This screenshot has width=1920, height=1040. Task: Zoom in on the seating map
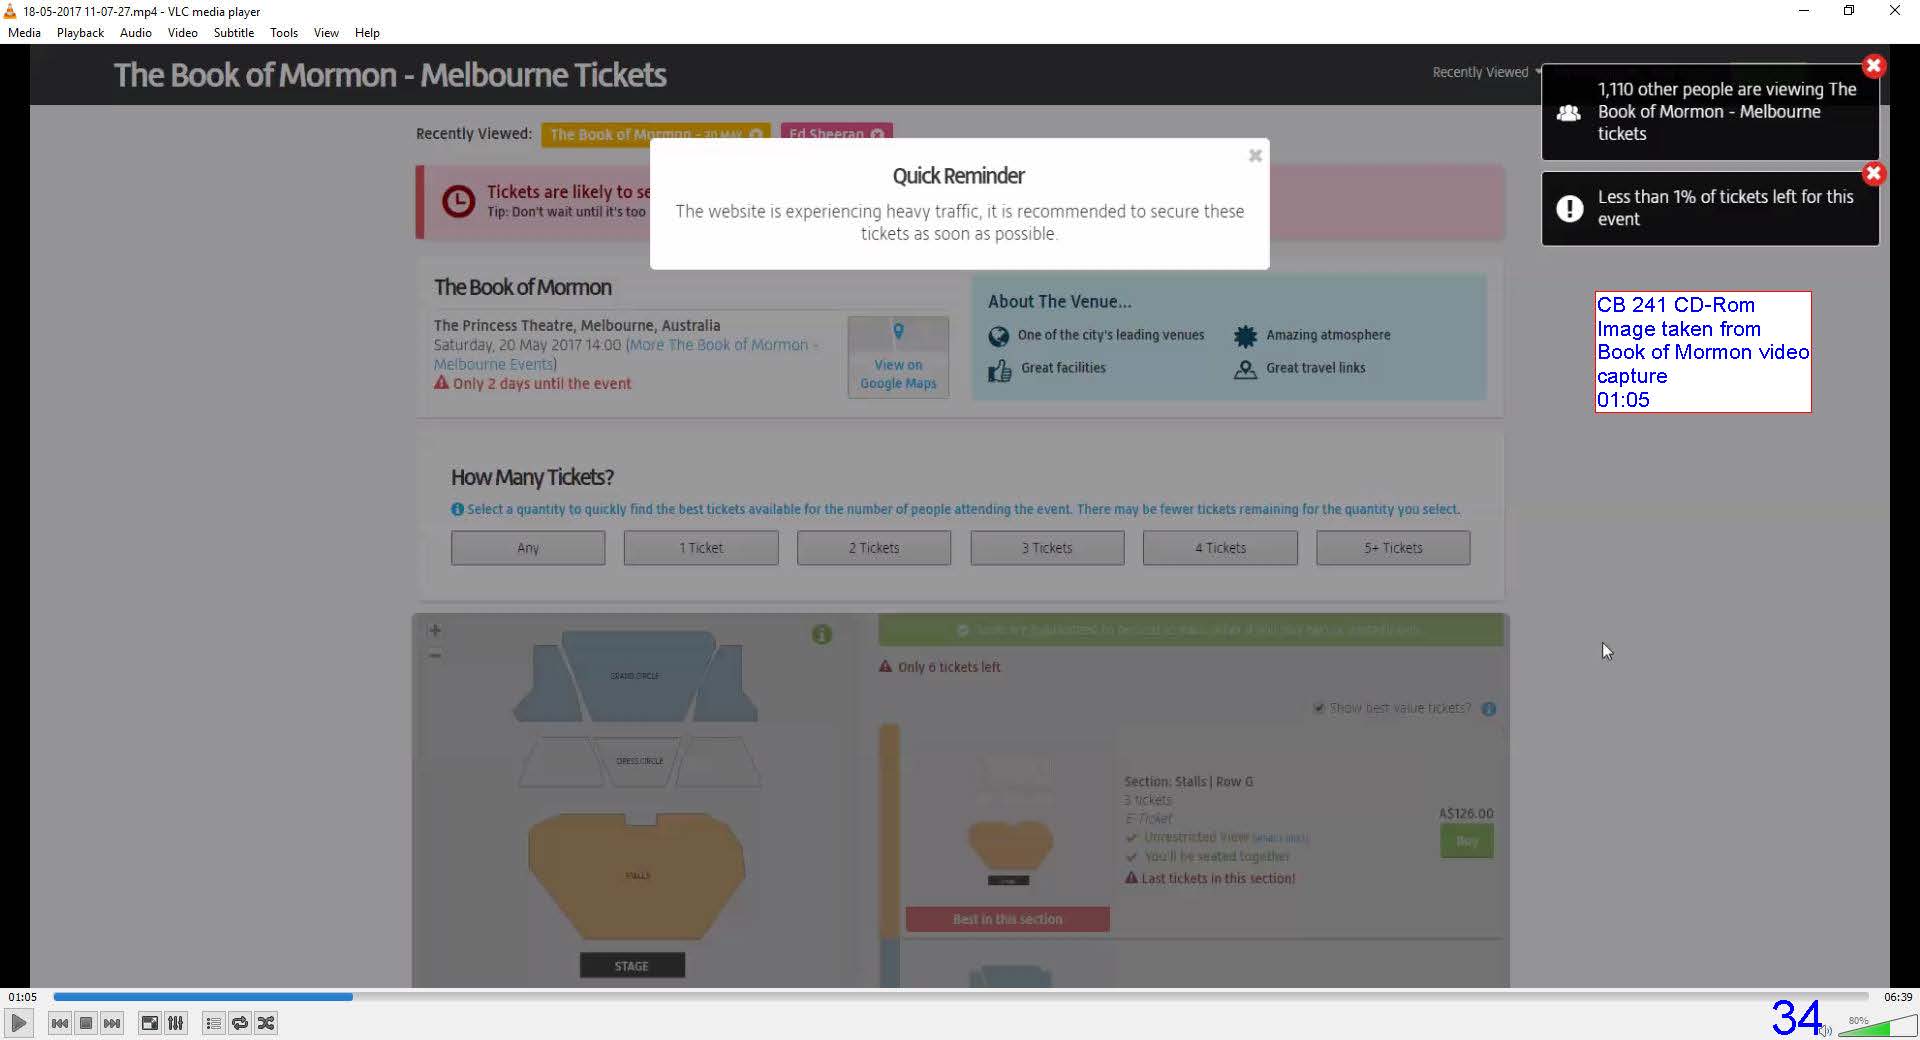coord(434,630)
